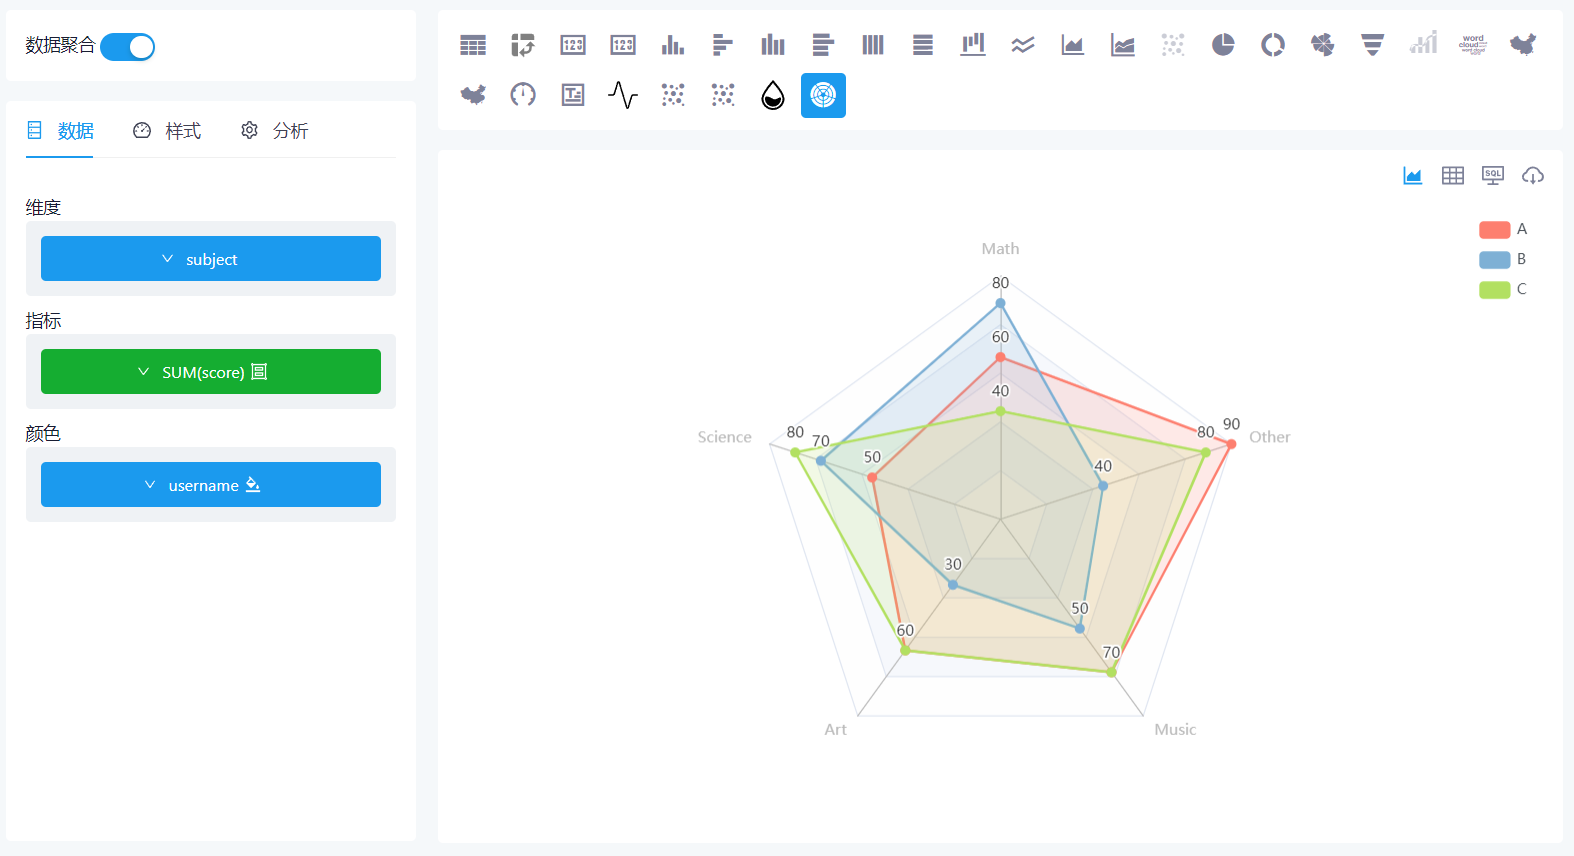The height and width of the screenshot is (856, 1574).
Task: Select the pivot table chart type
Action: (x=523, y=45)
